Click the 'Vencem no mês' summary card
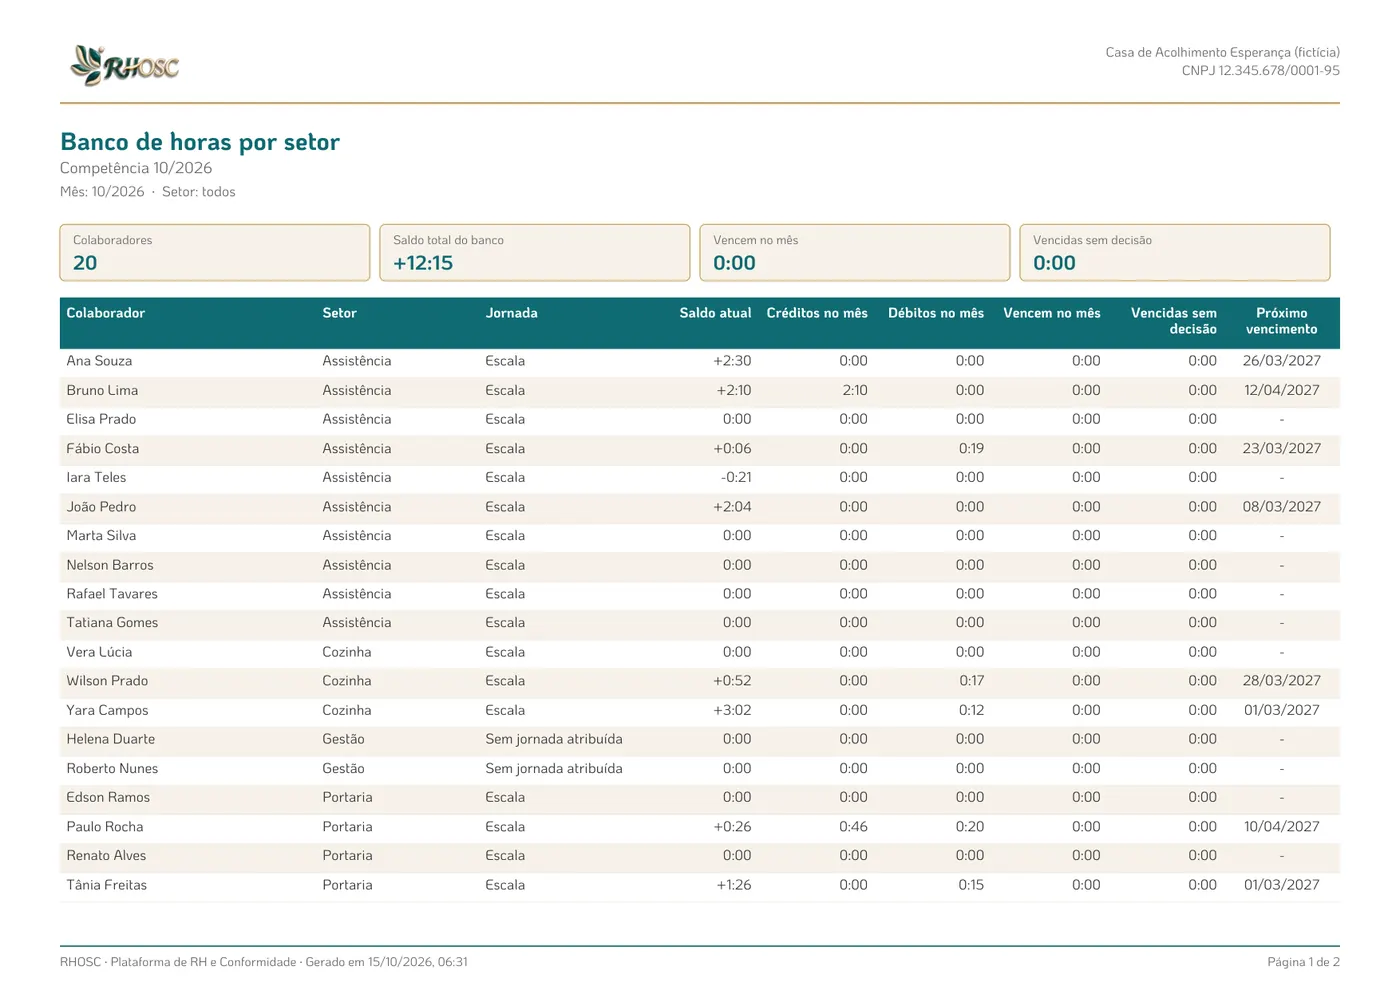The image size is (1400, 990). click(855, 252)
